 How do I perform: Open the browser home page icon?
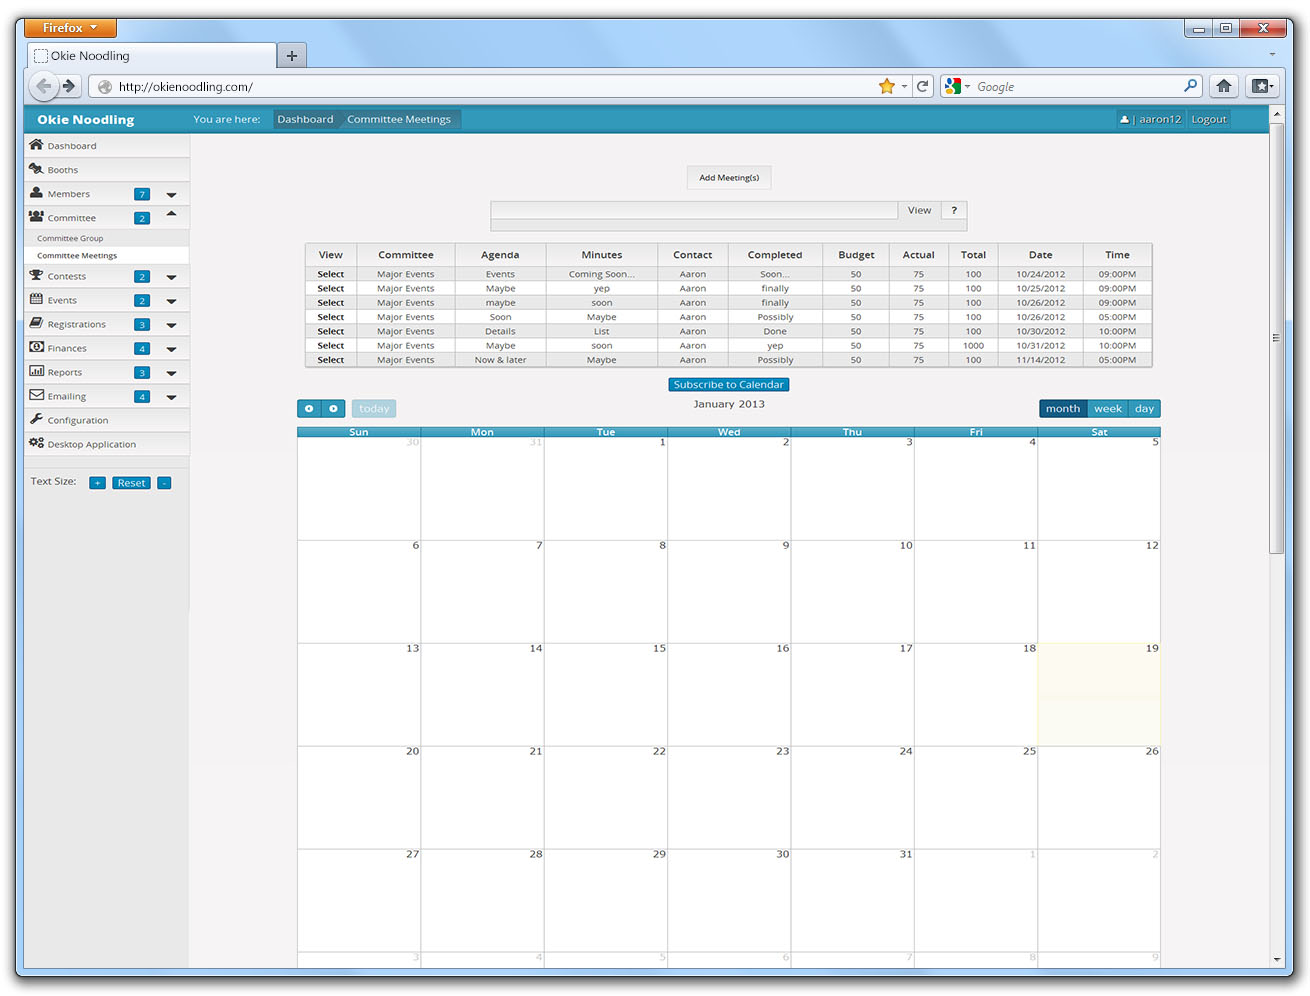tap(1224, 86)
